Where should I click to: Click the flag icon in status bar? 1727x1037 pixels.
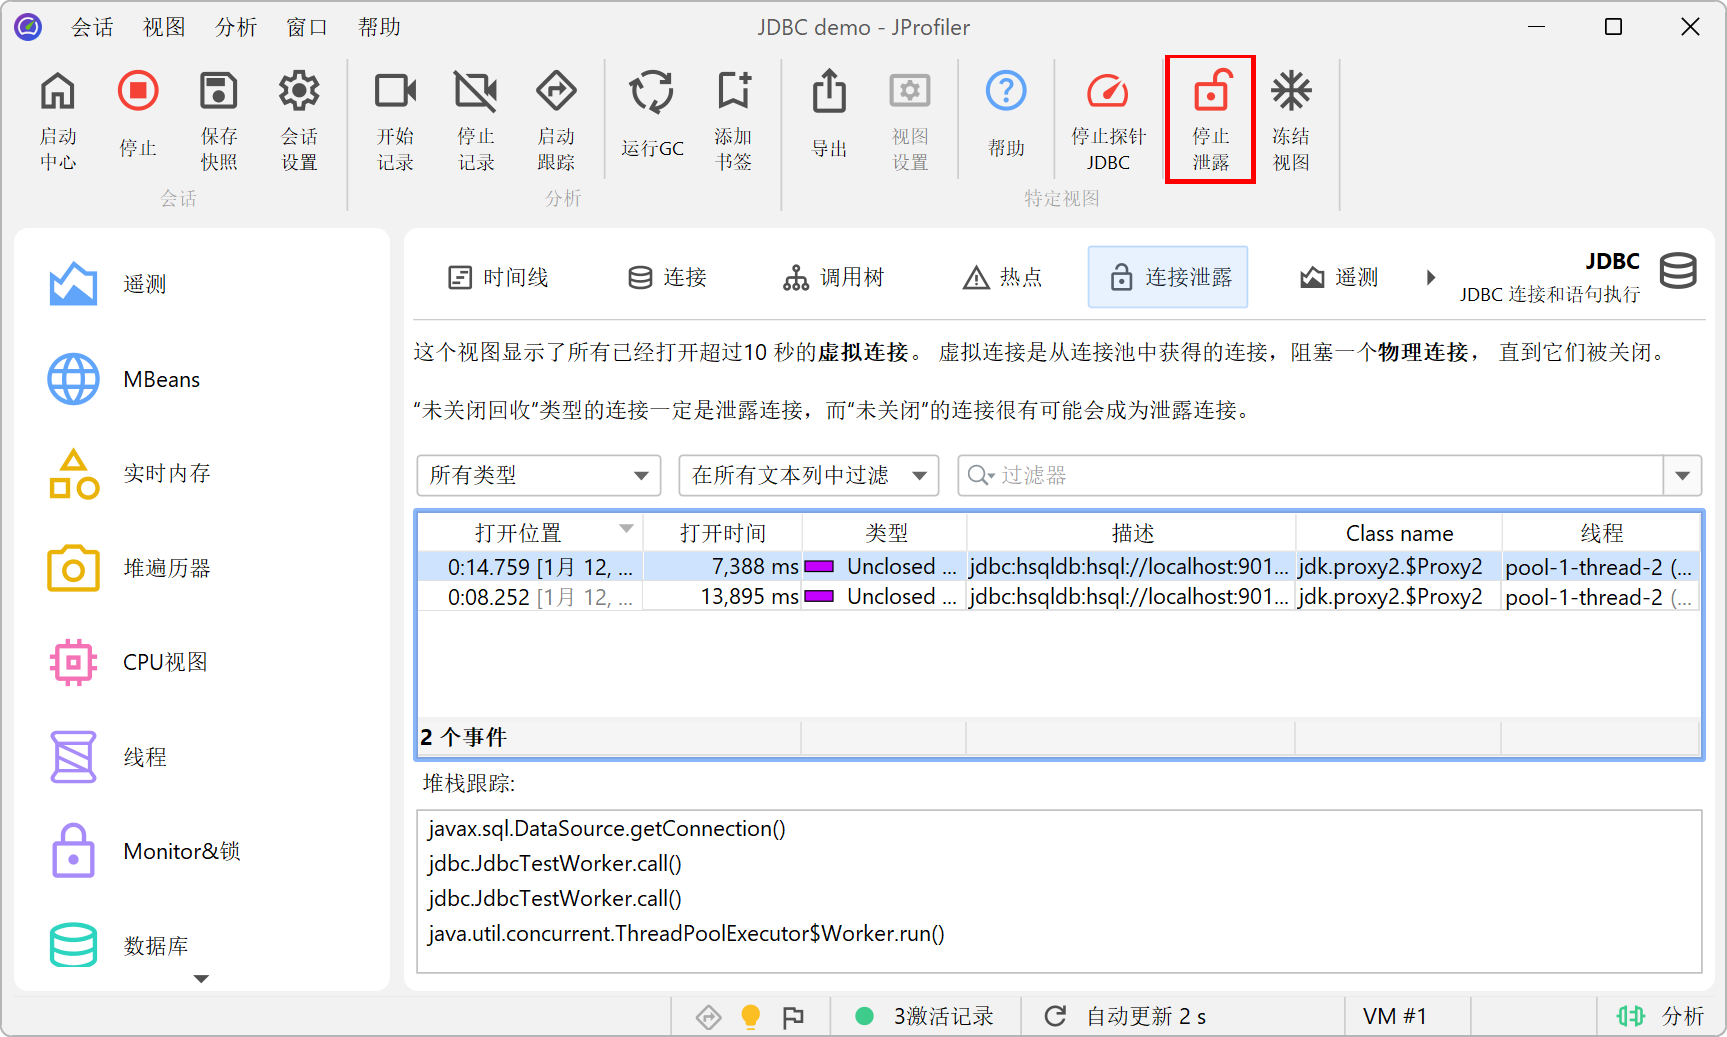793,1017
